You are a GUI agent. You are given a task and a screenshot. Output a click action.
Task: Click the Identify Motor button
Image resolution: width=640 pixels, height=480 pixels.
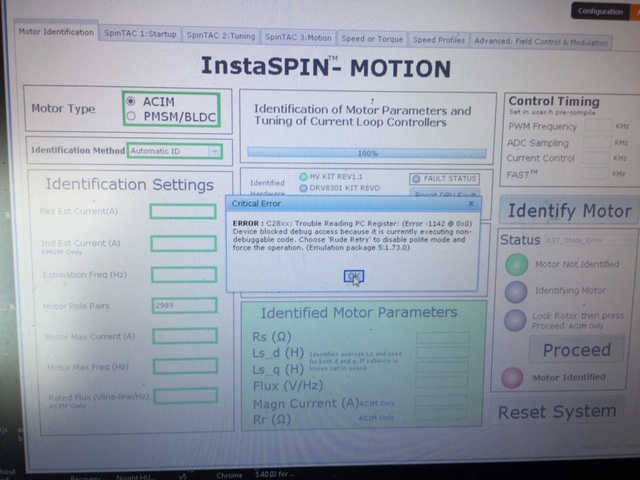(x=569, y=211)
